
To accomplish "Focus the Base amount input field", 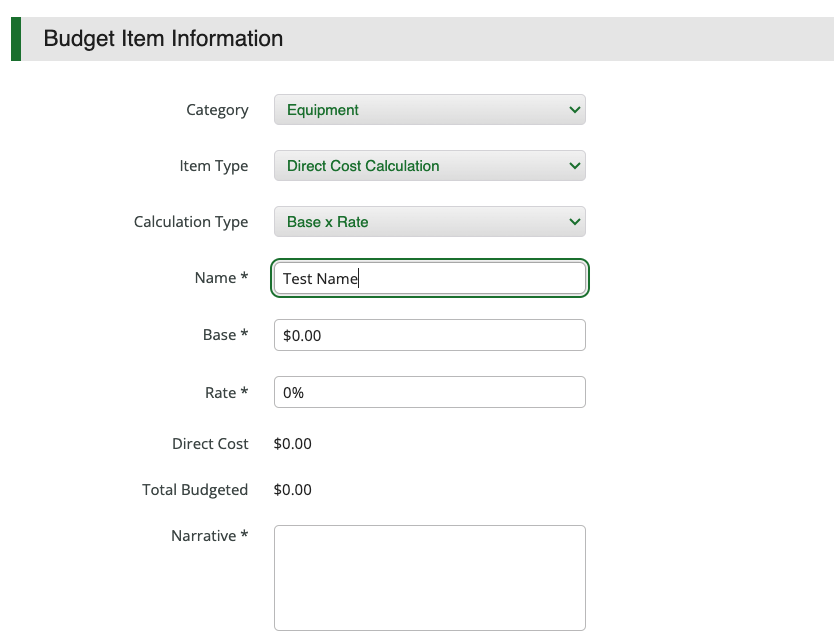I will tap(429, 336).
